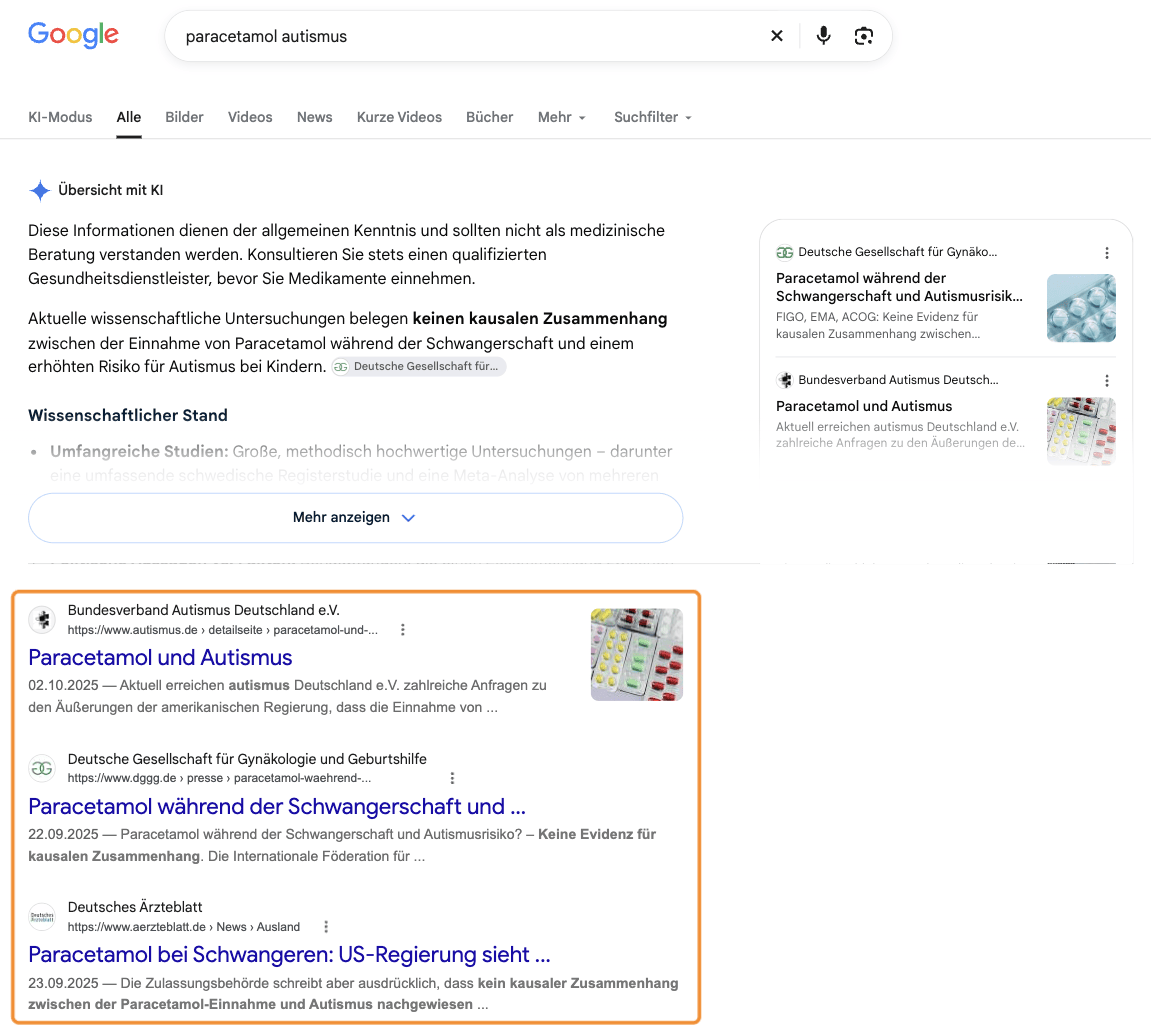Open options menu for Deutsche Gesellschaft für Gynäko... card

click(x=1107, y=253)
